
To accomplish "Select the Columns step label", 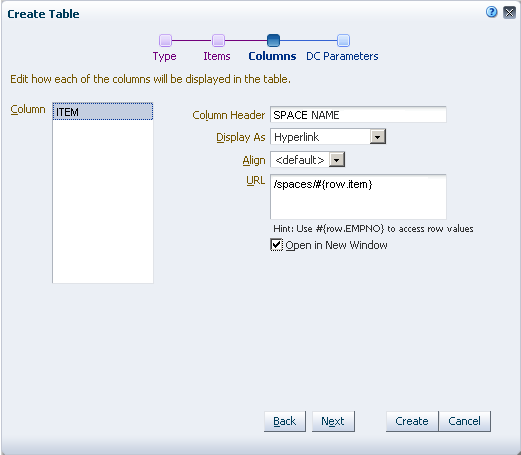I will 272,56.
